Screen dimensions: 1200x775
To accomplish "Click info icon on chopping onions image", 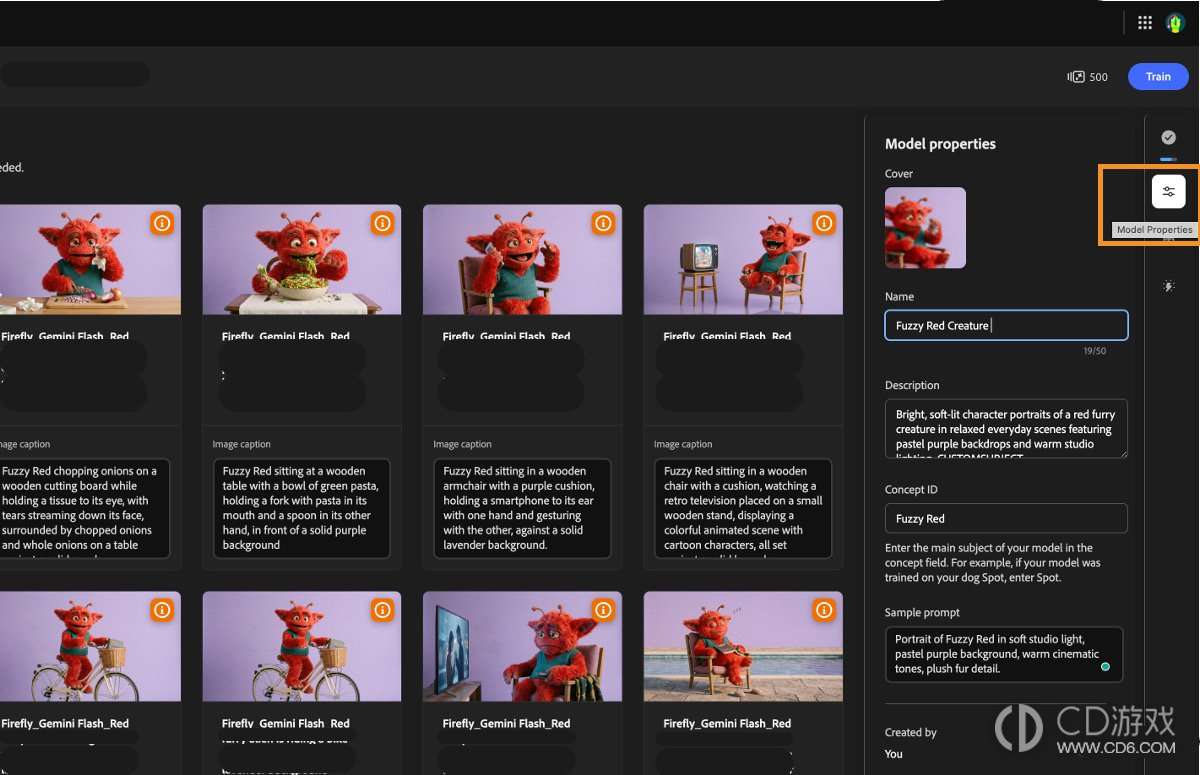I will pos(162,224).
